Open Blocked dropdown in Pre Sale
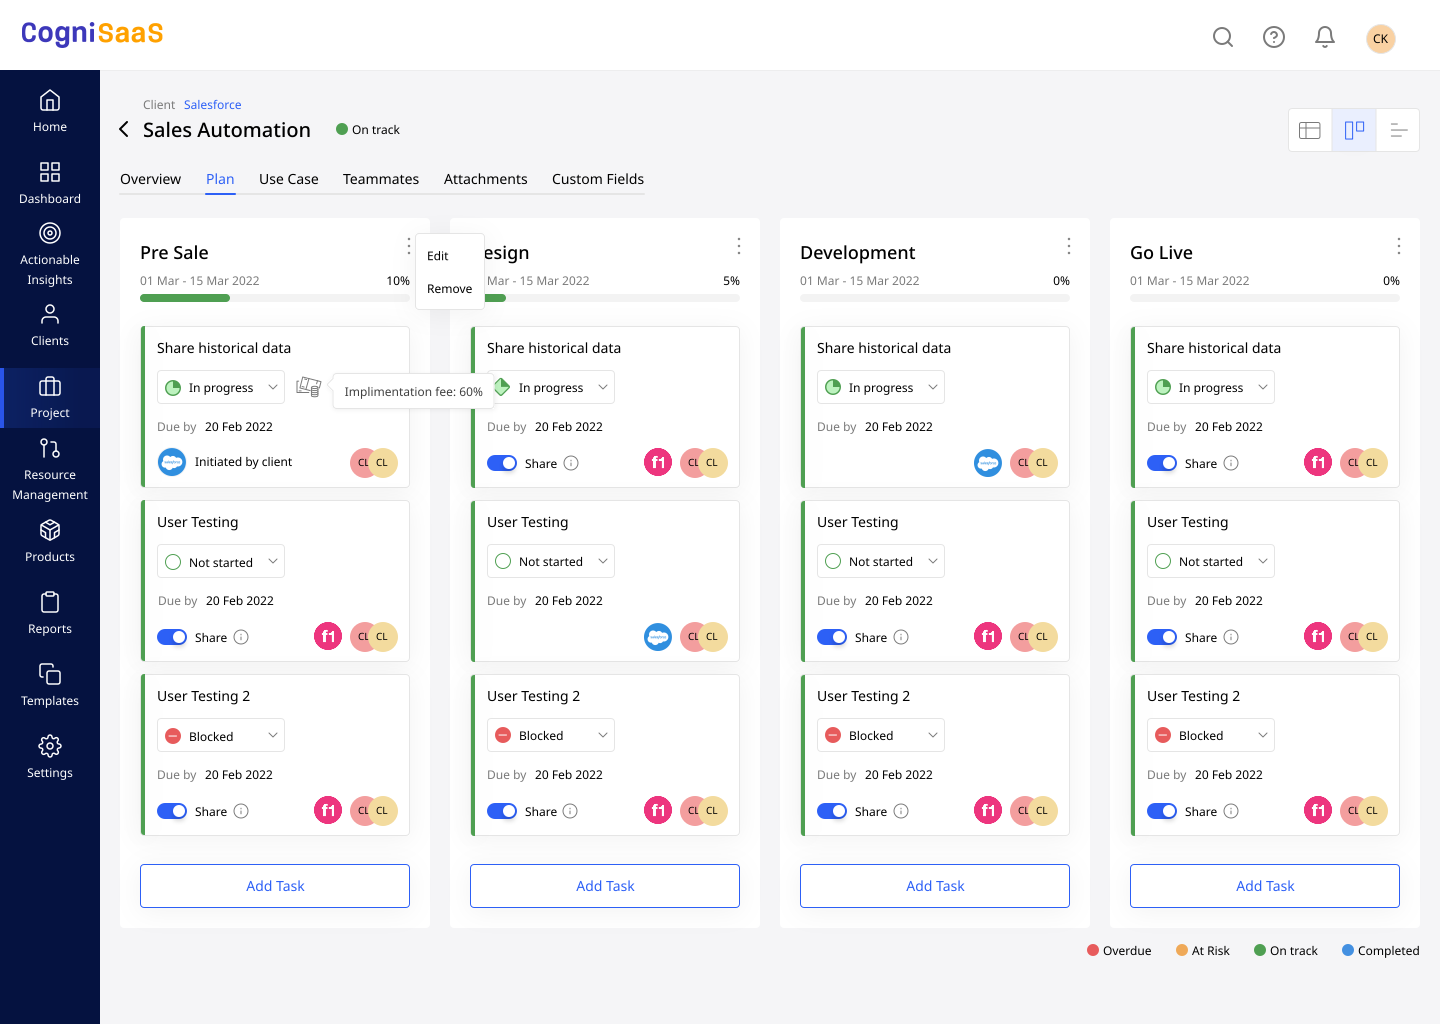This screenshot has width=1440, height=1024. (221, 735)
